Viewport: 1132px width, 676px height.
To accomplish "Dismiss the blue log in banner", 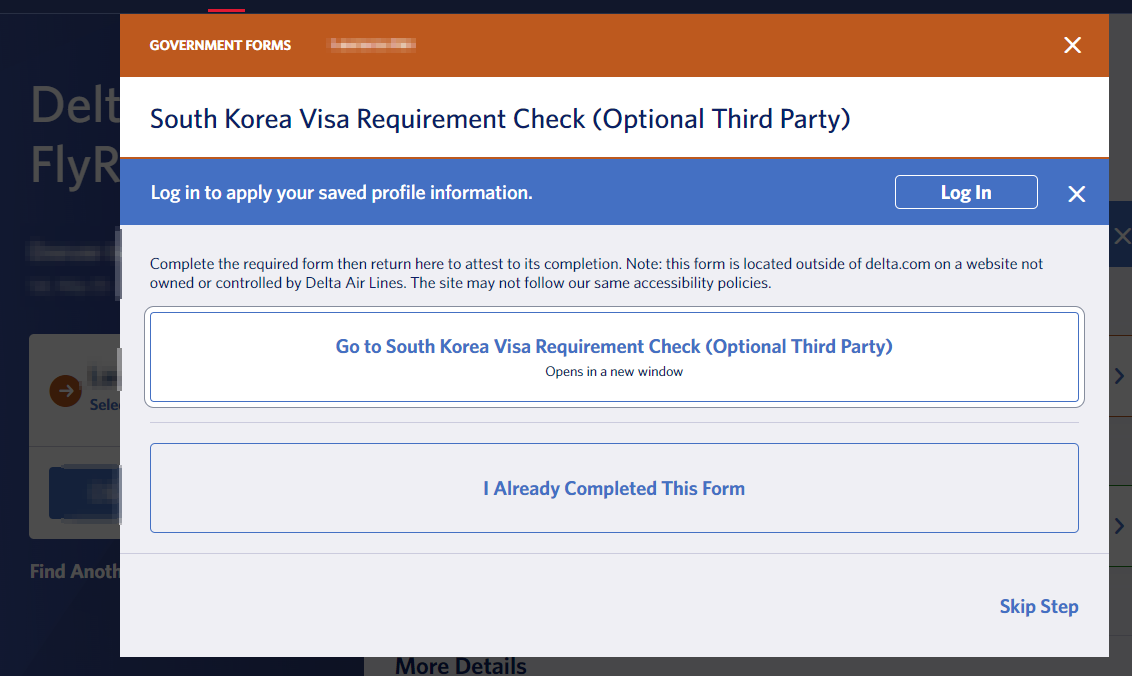I will pyautogui.click(x=1076, y=194).
